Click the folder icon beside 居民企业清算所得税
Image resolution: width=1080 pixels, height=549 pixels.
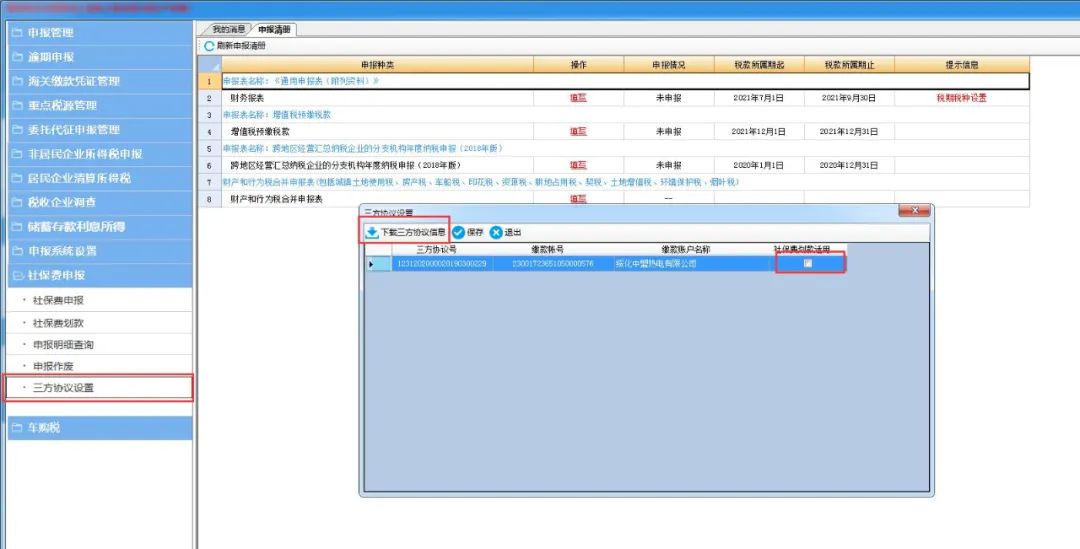(17, 178)
